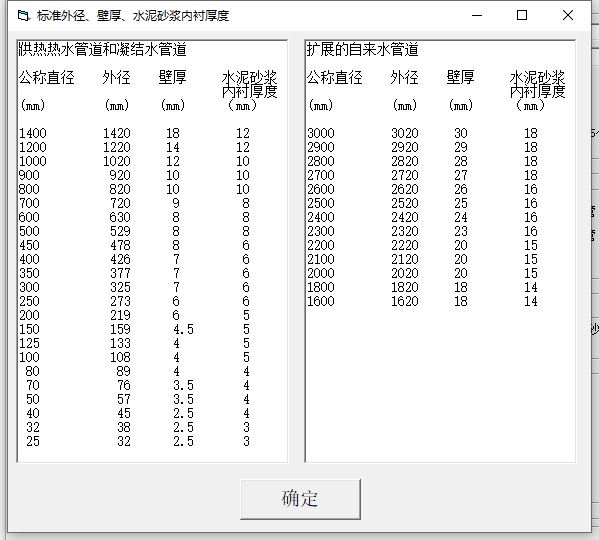Click nominal diameter 2300
The image size is (599, 540).
[321, 231]
